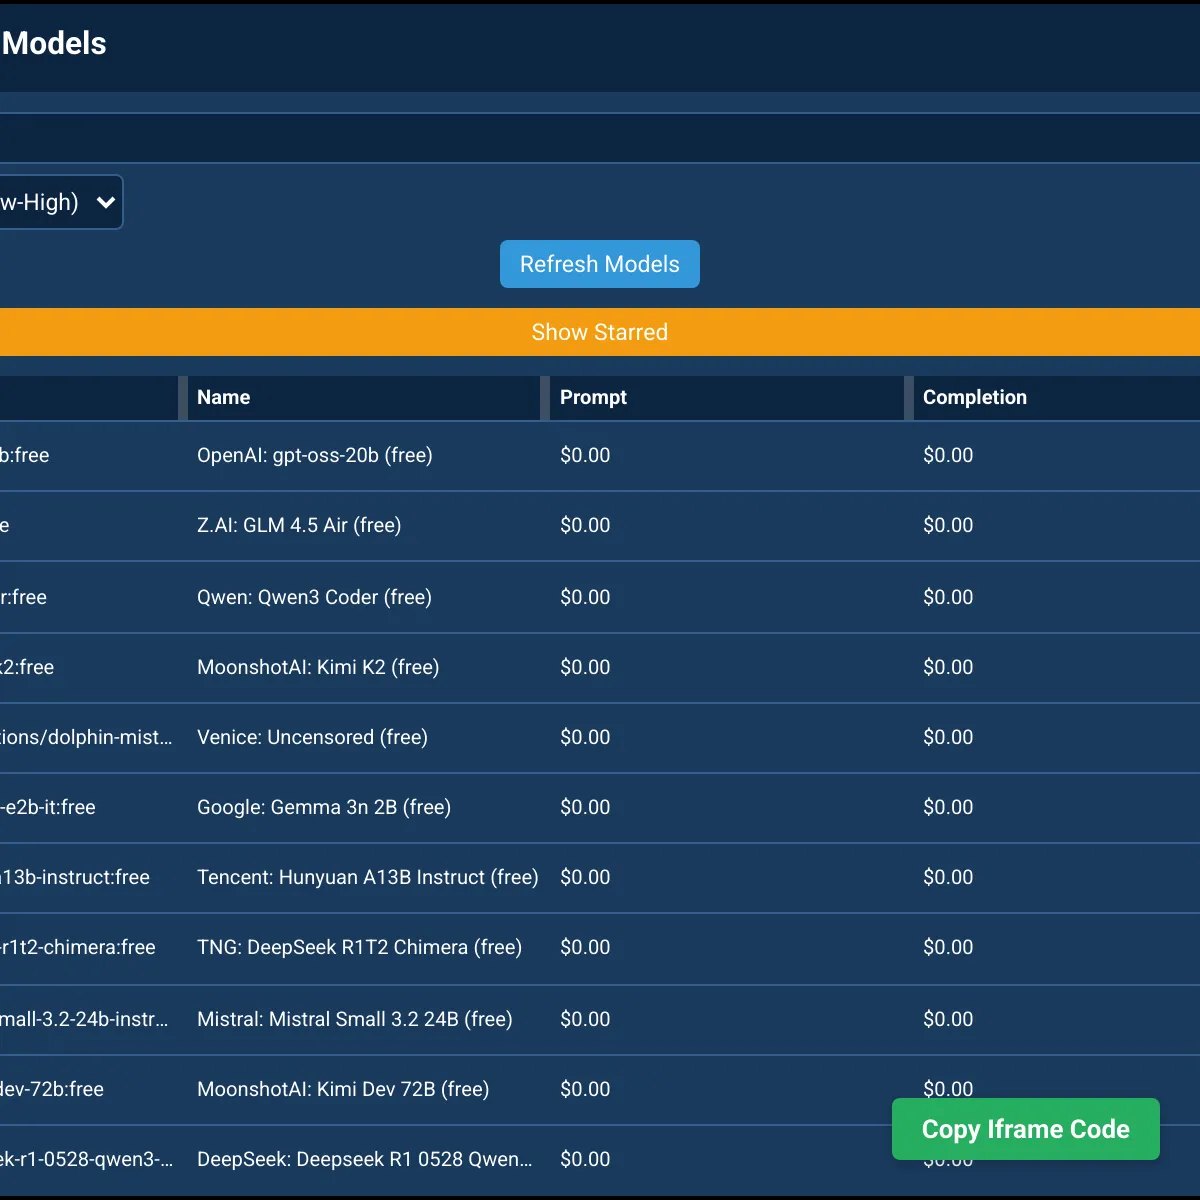Click the Prompt price for Mistral Small 3.2 24B
1200x1200 pixels.
(585, 1019)
